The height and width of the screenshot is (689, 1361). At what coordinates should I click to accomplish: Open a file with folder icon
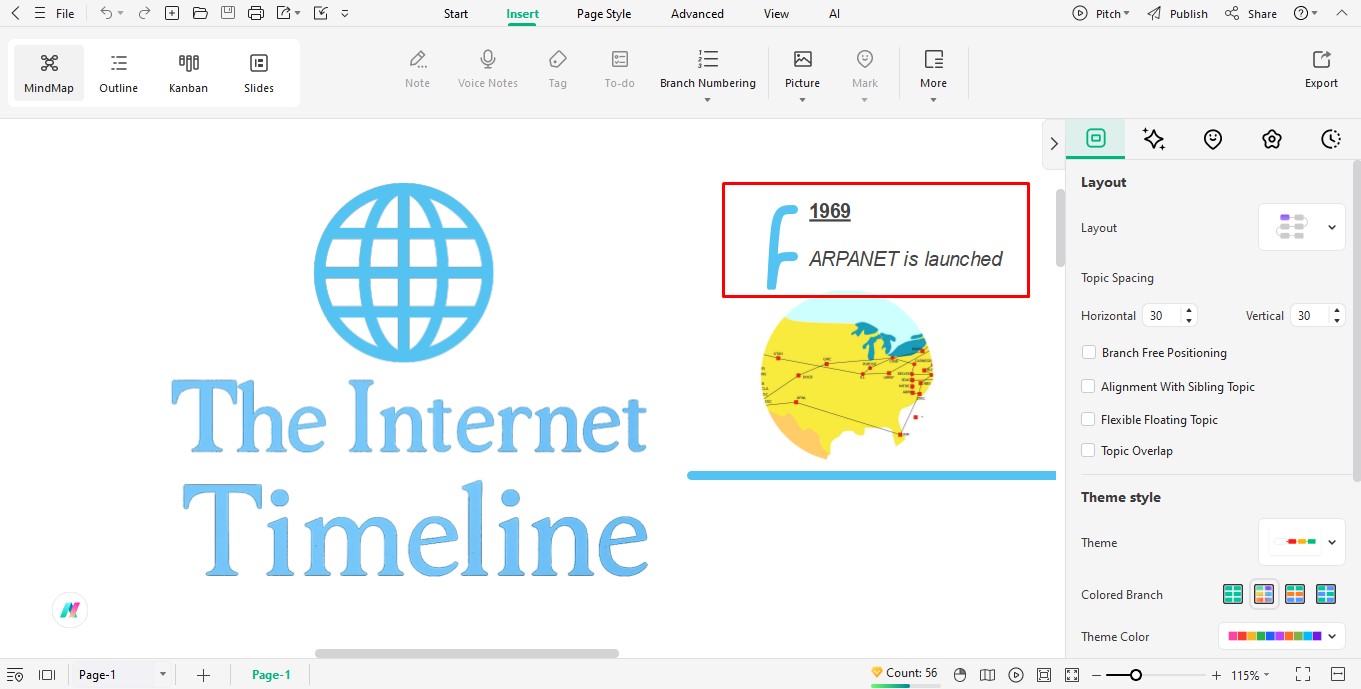click(x=200, y=13)
